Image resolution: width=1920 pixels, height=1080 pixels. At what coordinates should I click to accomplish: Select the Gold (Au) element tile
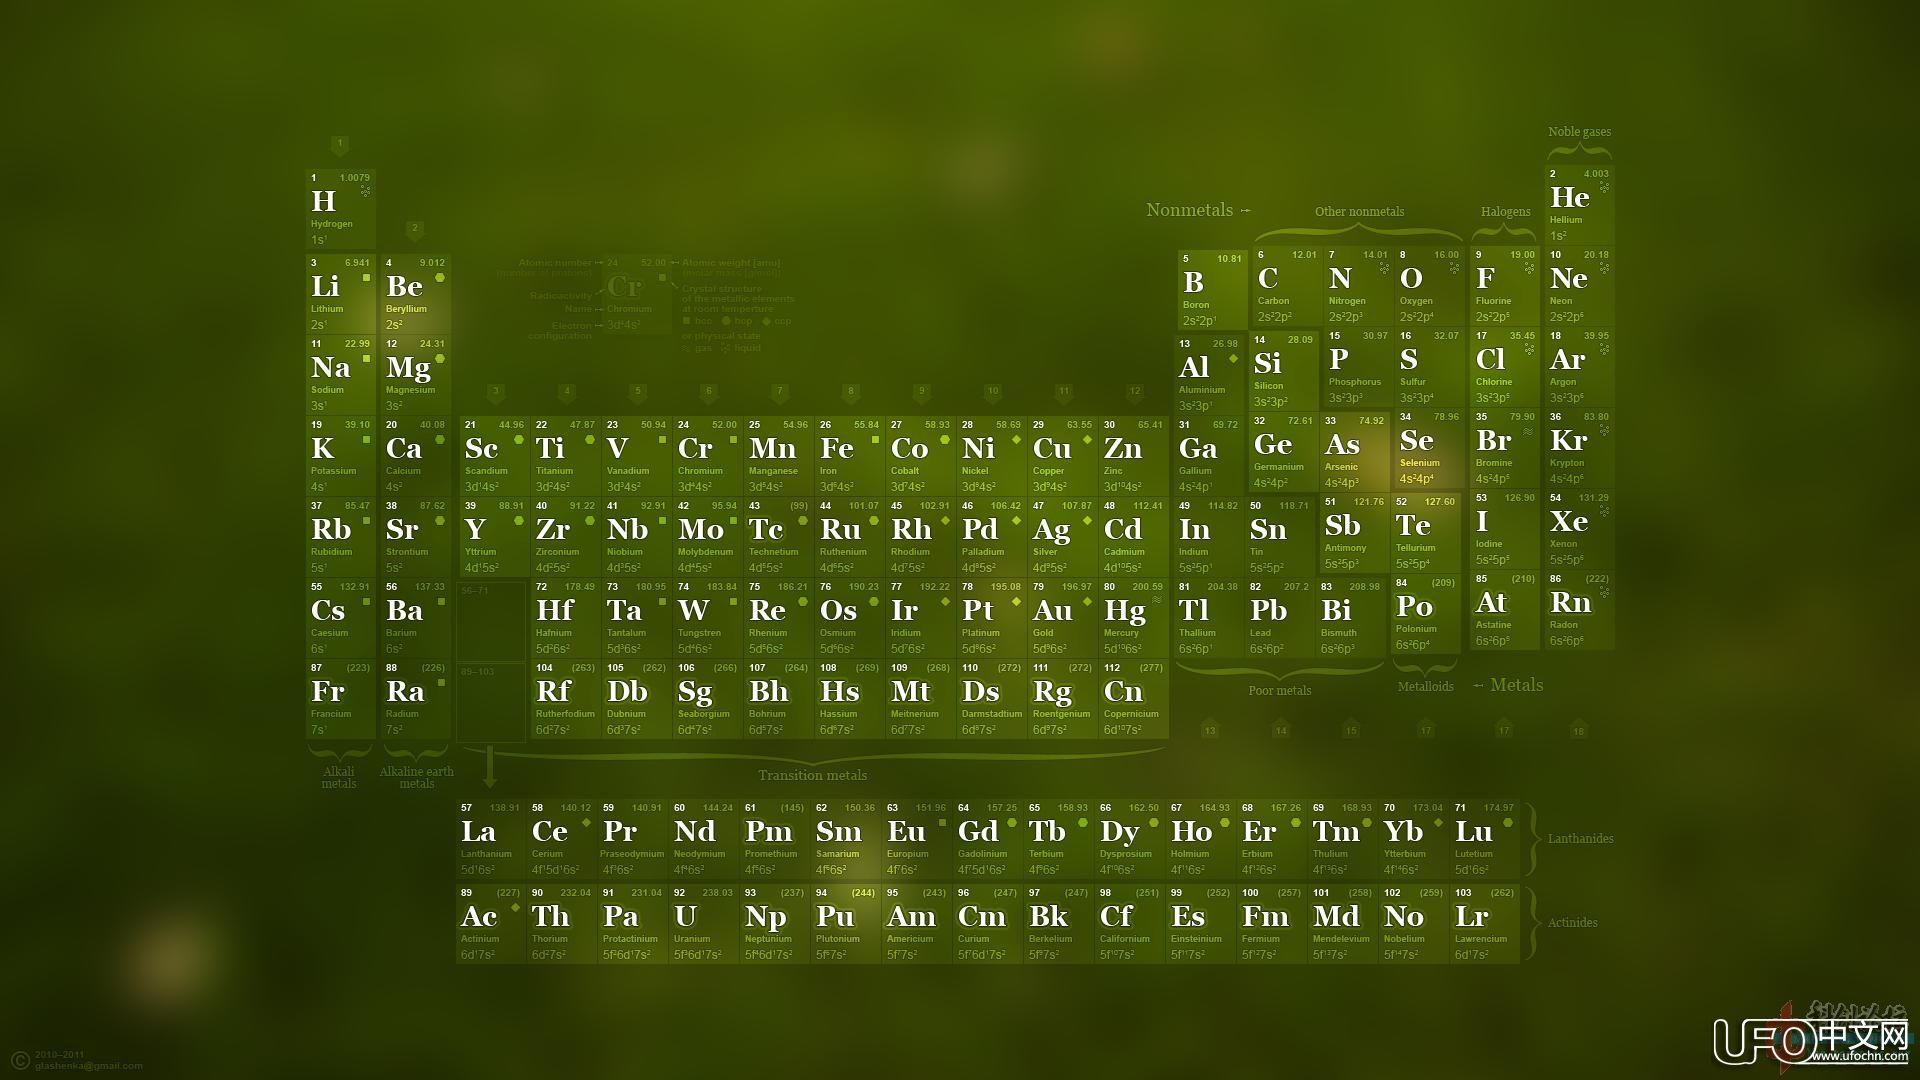point(1062,617)
